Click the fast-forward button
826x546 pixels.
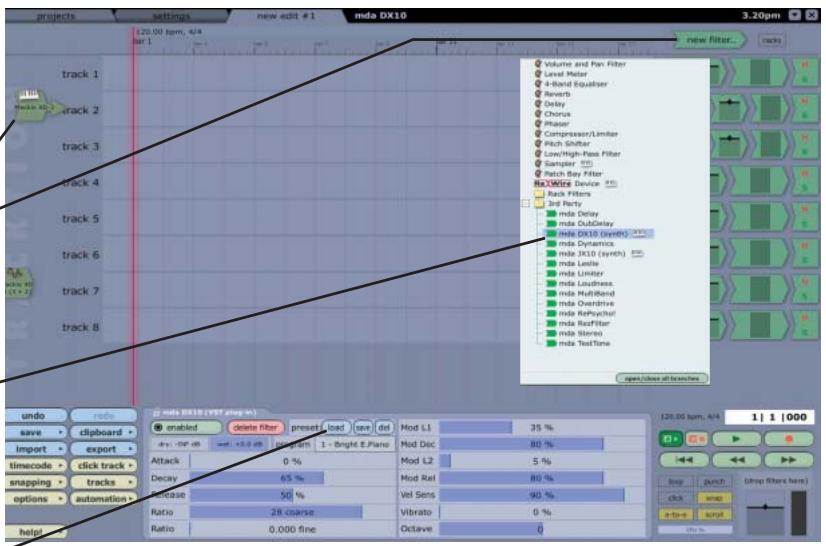[789, 460]
